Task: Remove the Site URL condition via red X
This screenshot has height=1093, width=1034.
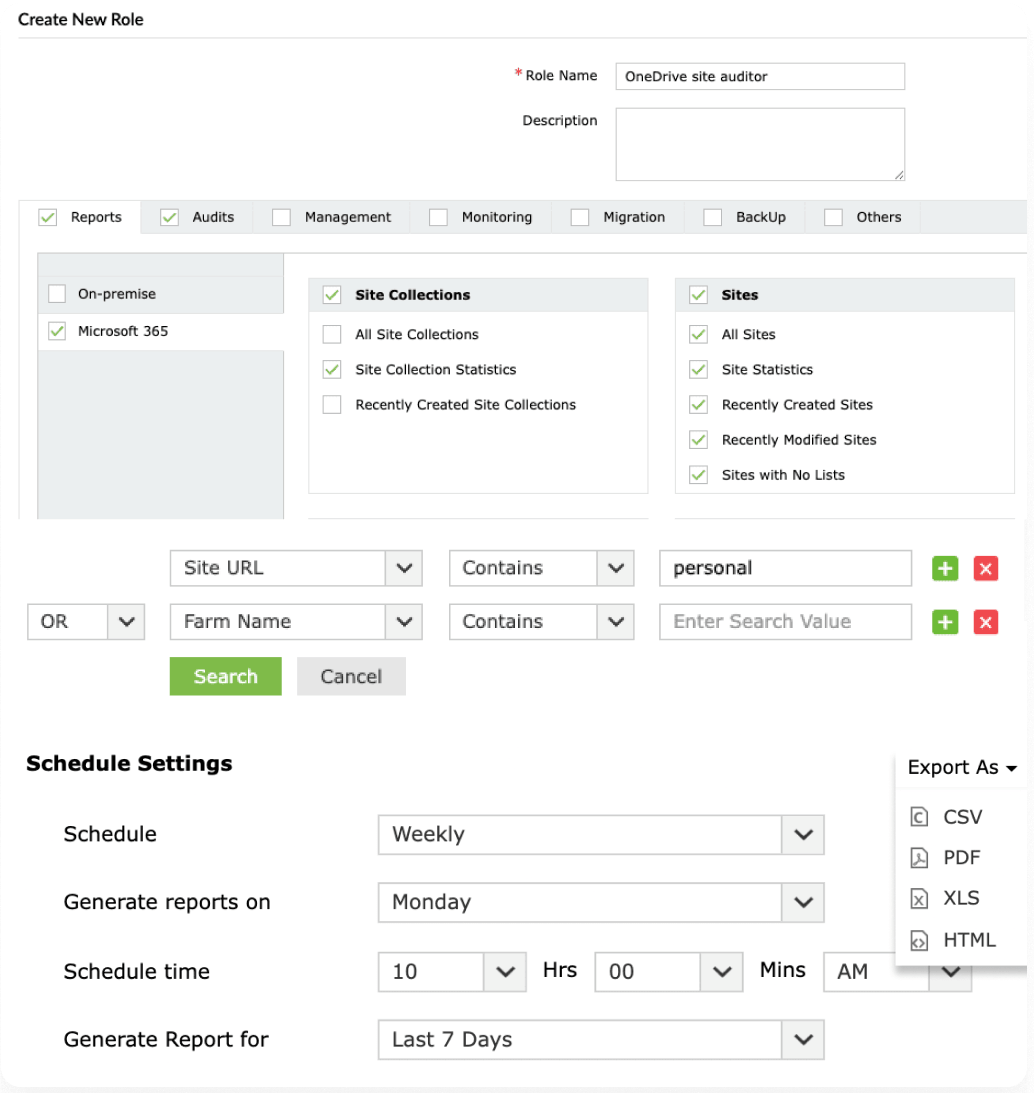Action: click(985, 568)
